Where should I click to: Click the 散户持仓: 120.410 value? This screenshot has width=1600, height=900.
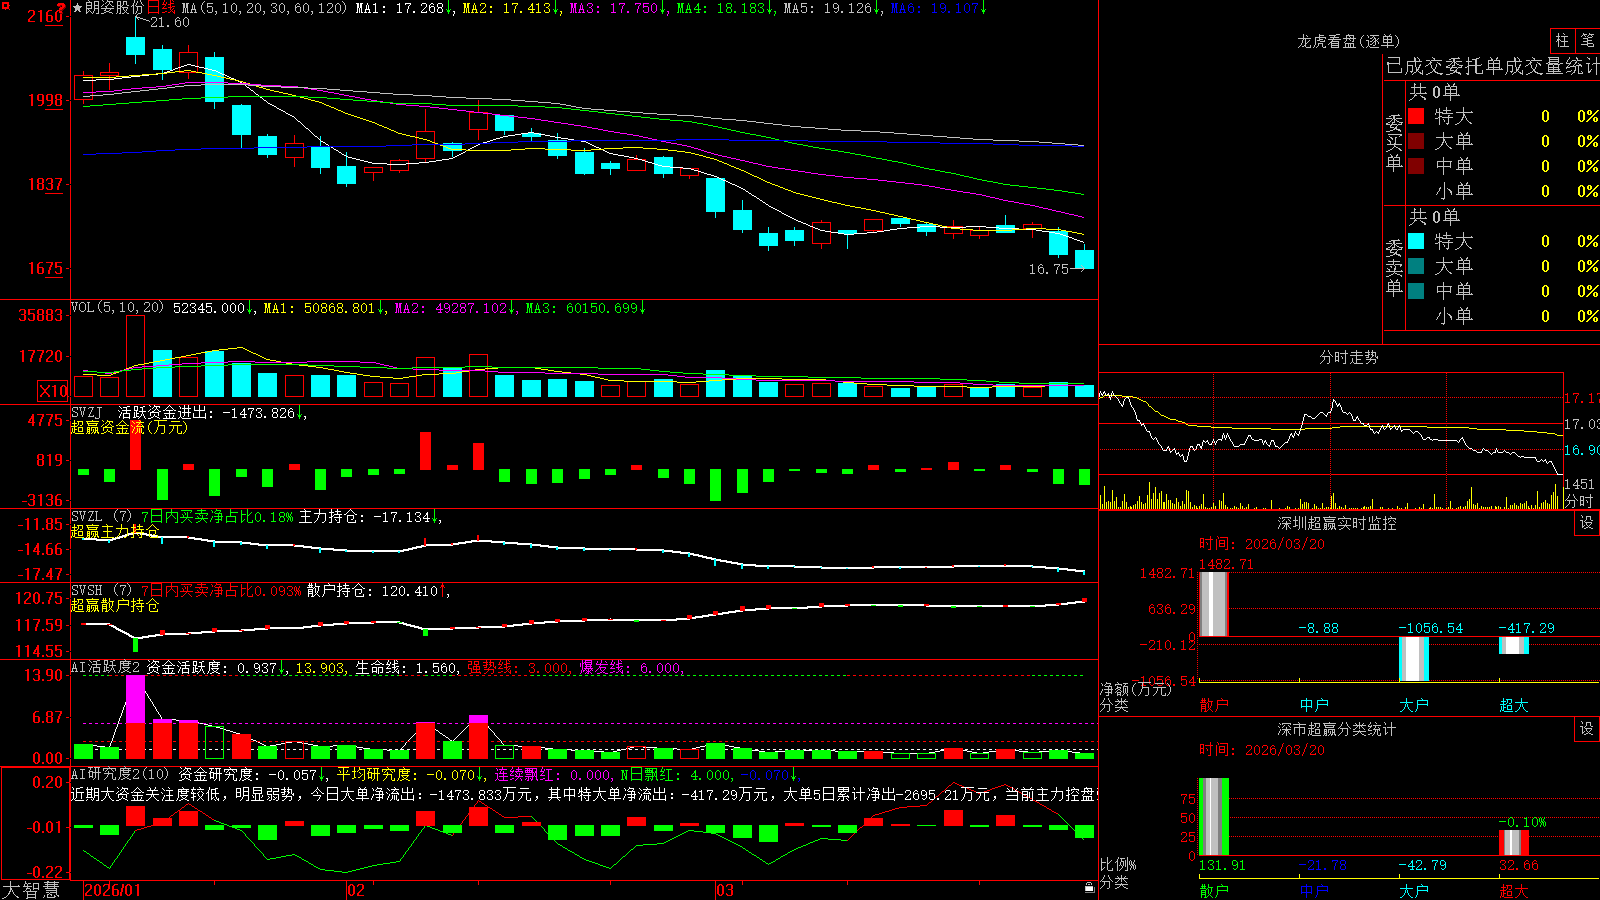point(378,591)
